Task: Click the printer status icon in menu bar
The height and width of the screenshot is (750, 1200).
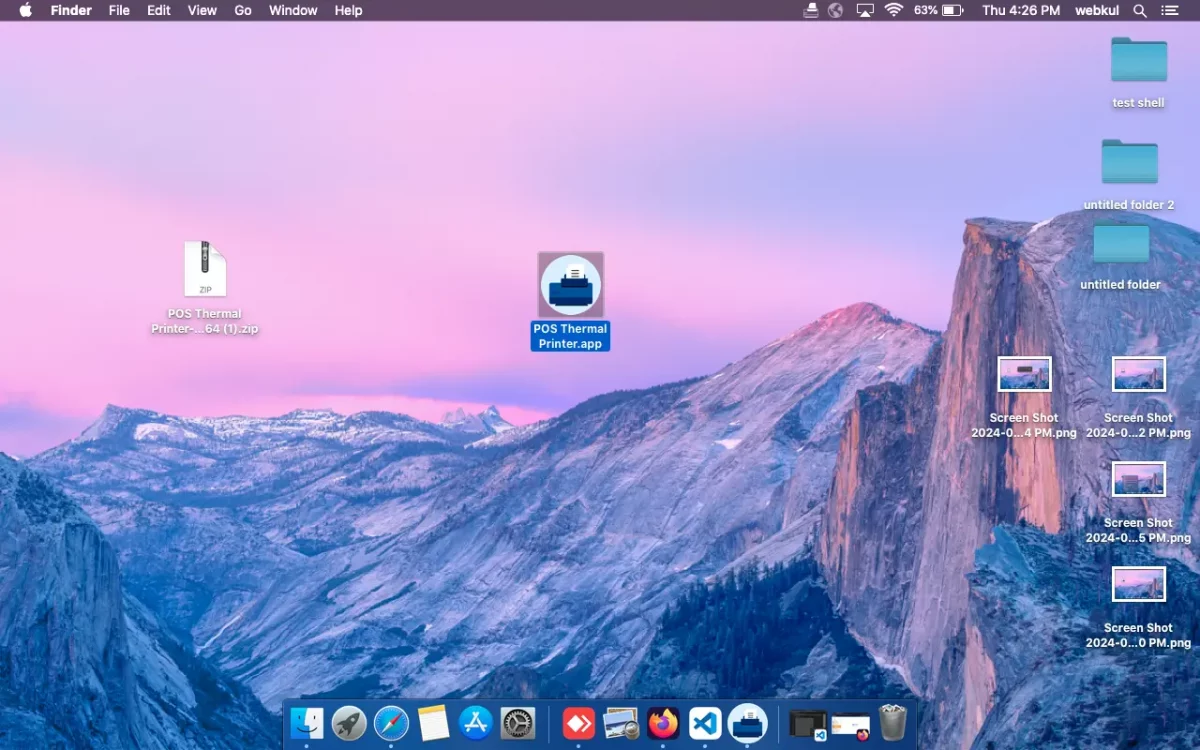Action: coord(811,10)
